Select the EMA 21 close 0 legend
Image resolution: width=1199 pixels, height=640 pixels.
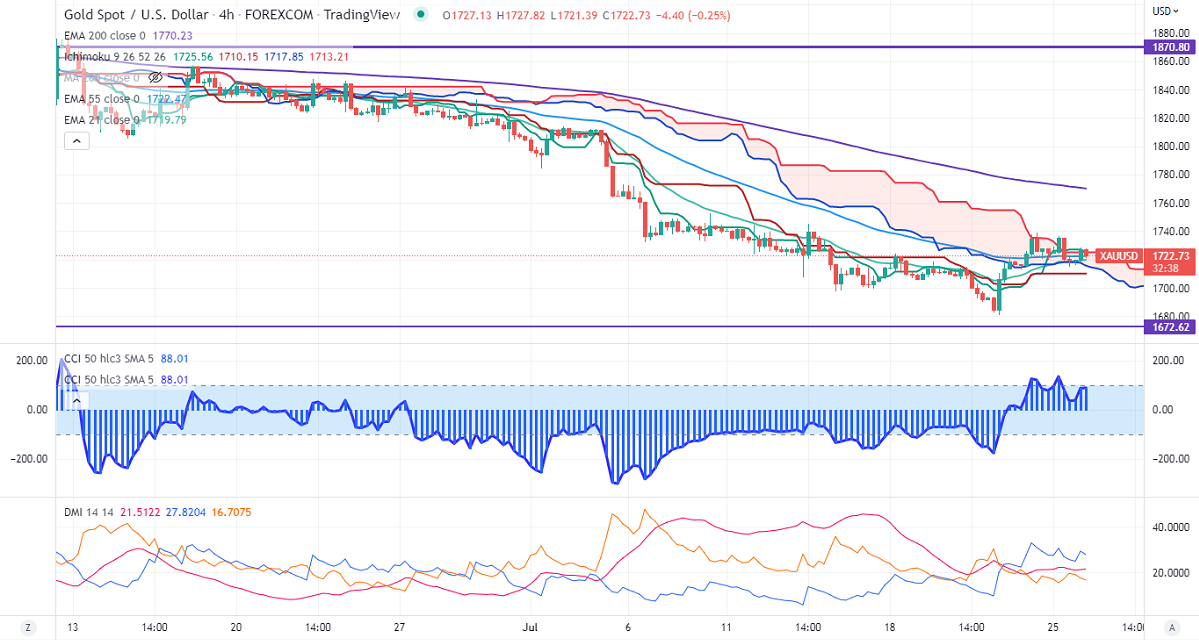(102, 119)
